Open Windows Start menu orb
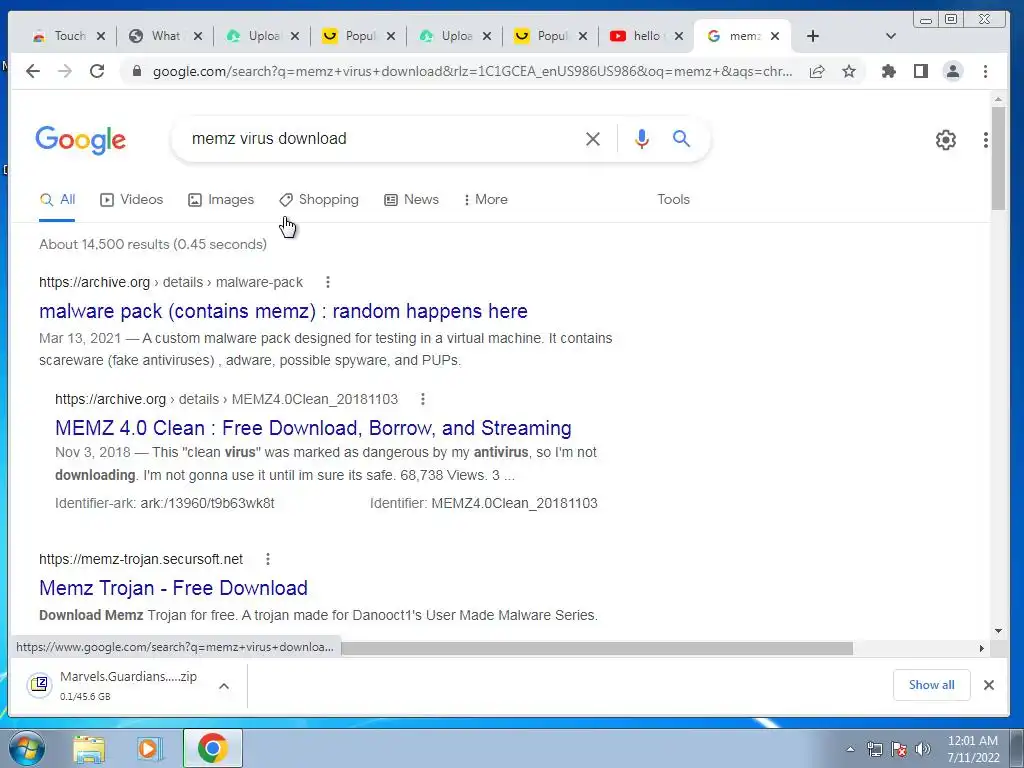This screenshot has height=768, width=1024. click(x=27, y=748)
